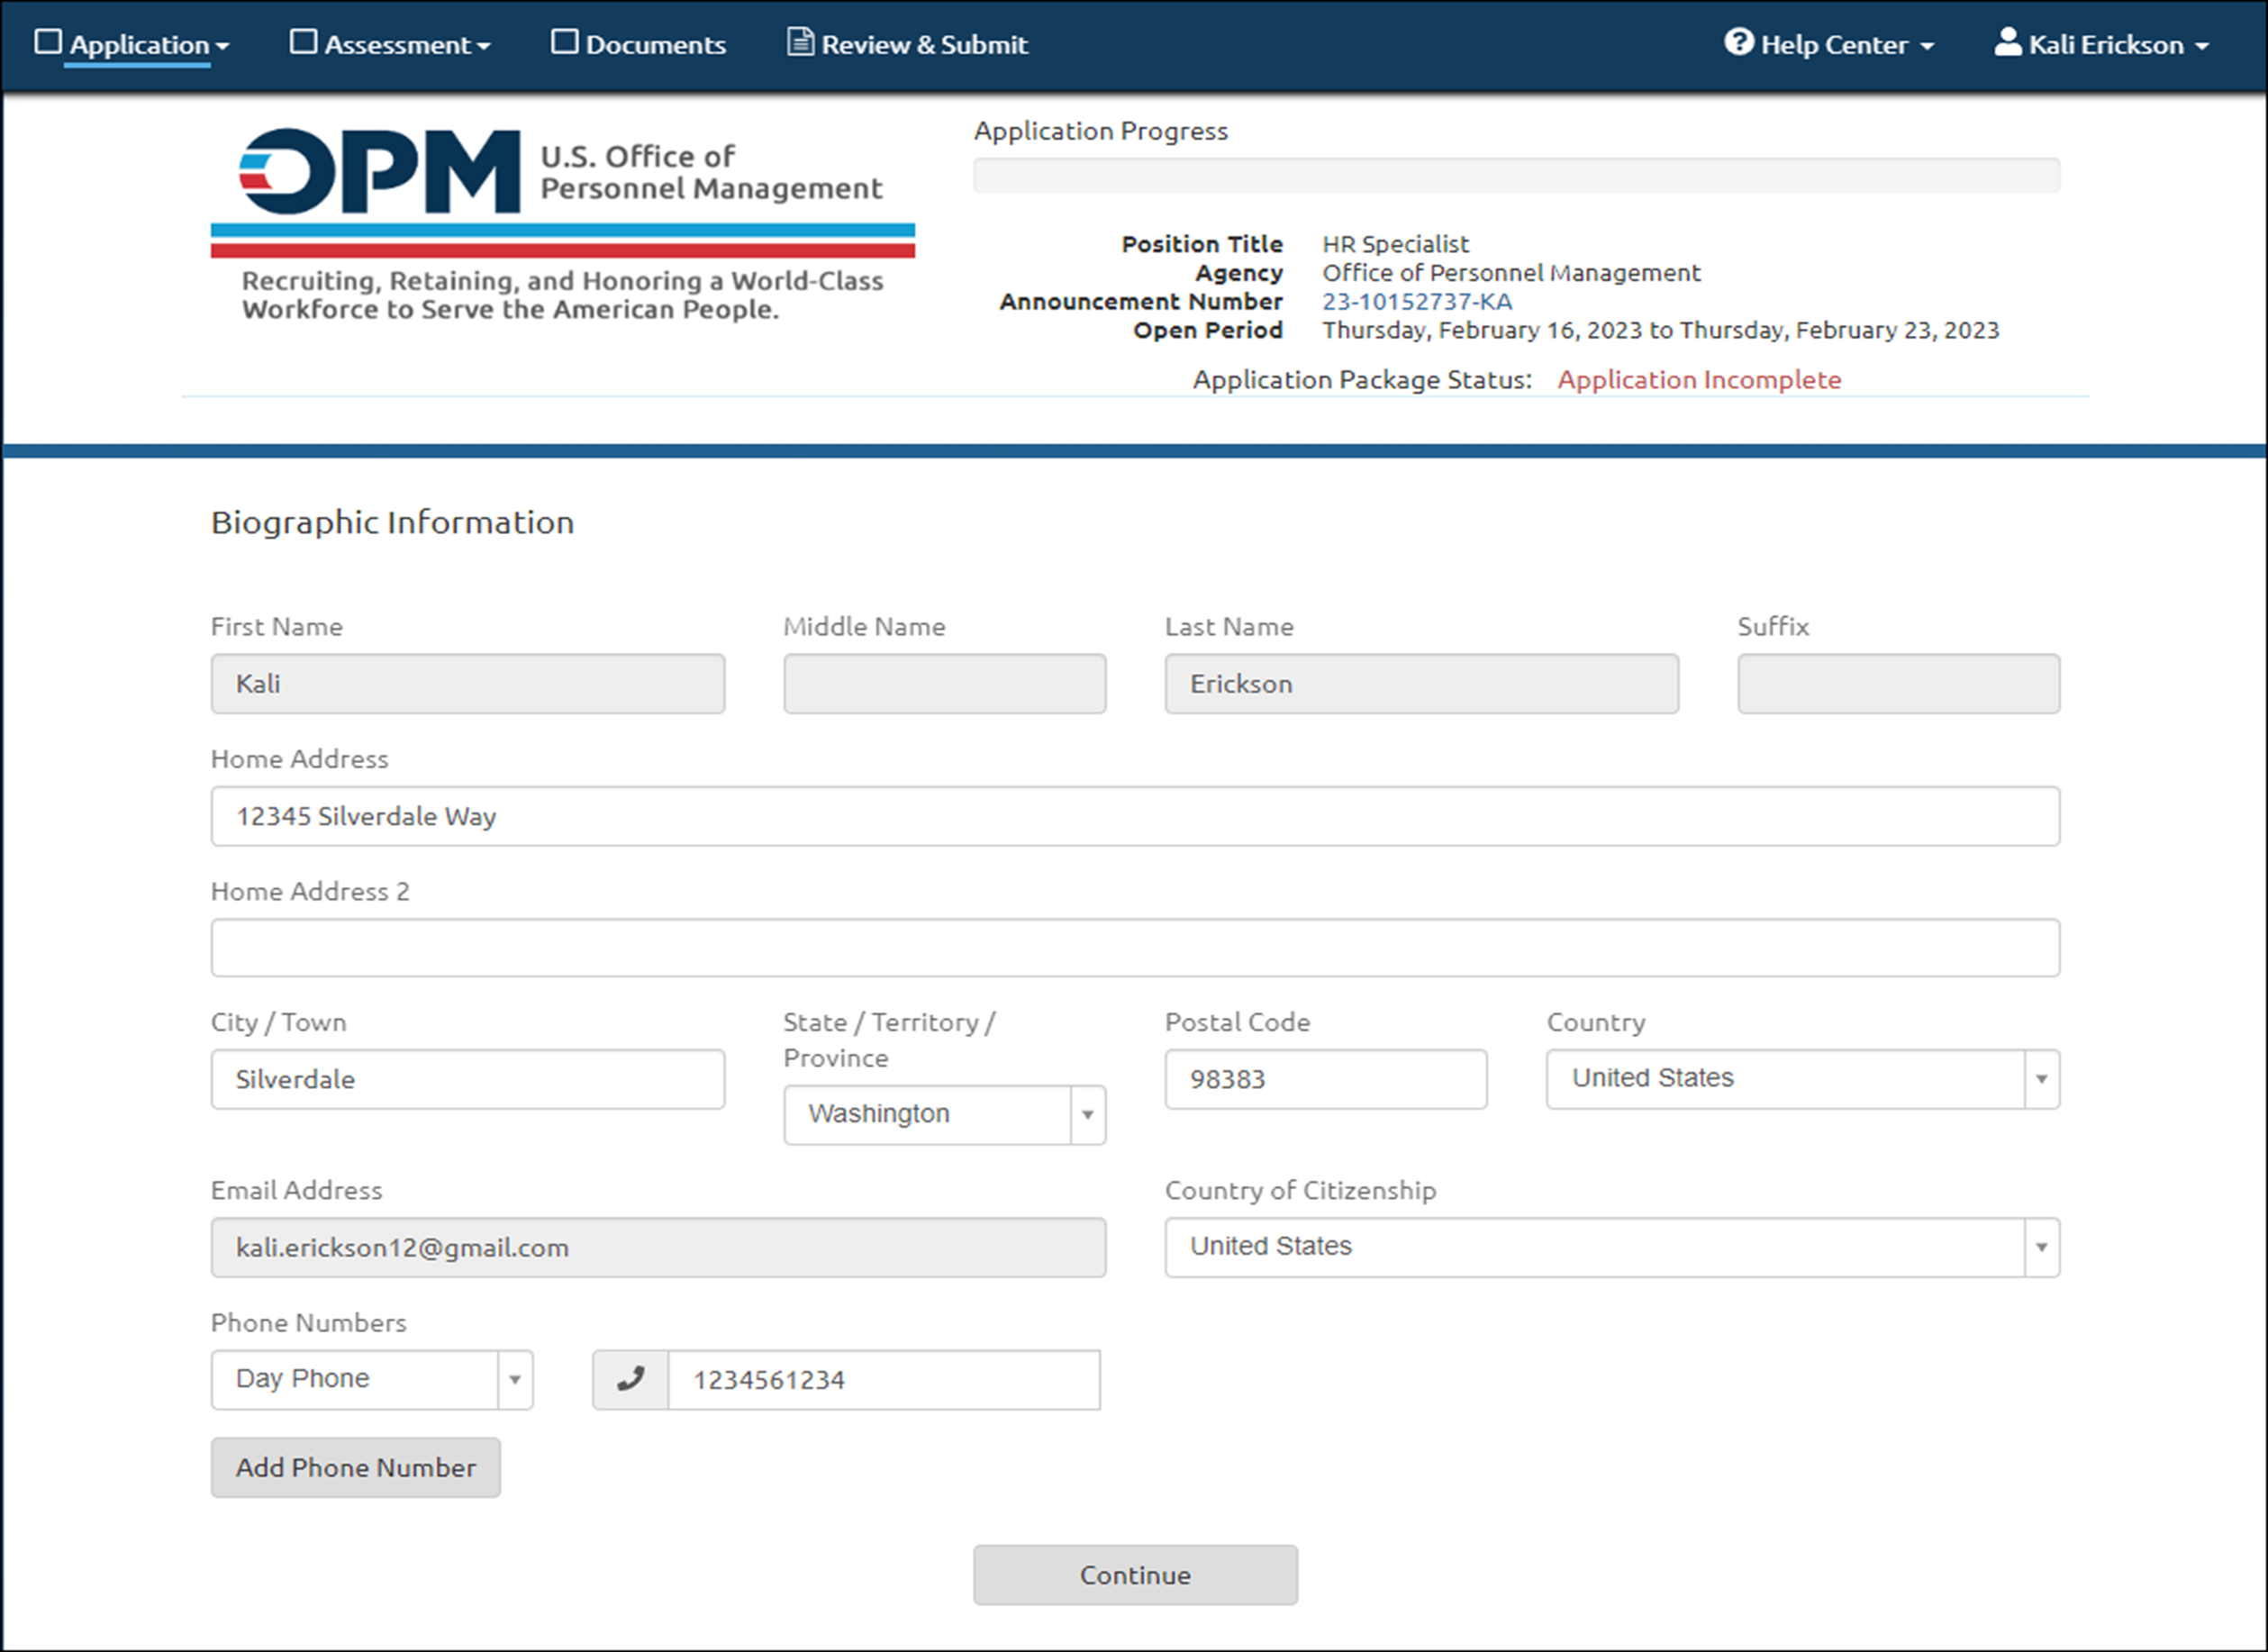This screenshot has width=2268, height=1652.
Task: Open the Kali Erickson account menu
Action: click(2102, 44)
